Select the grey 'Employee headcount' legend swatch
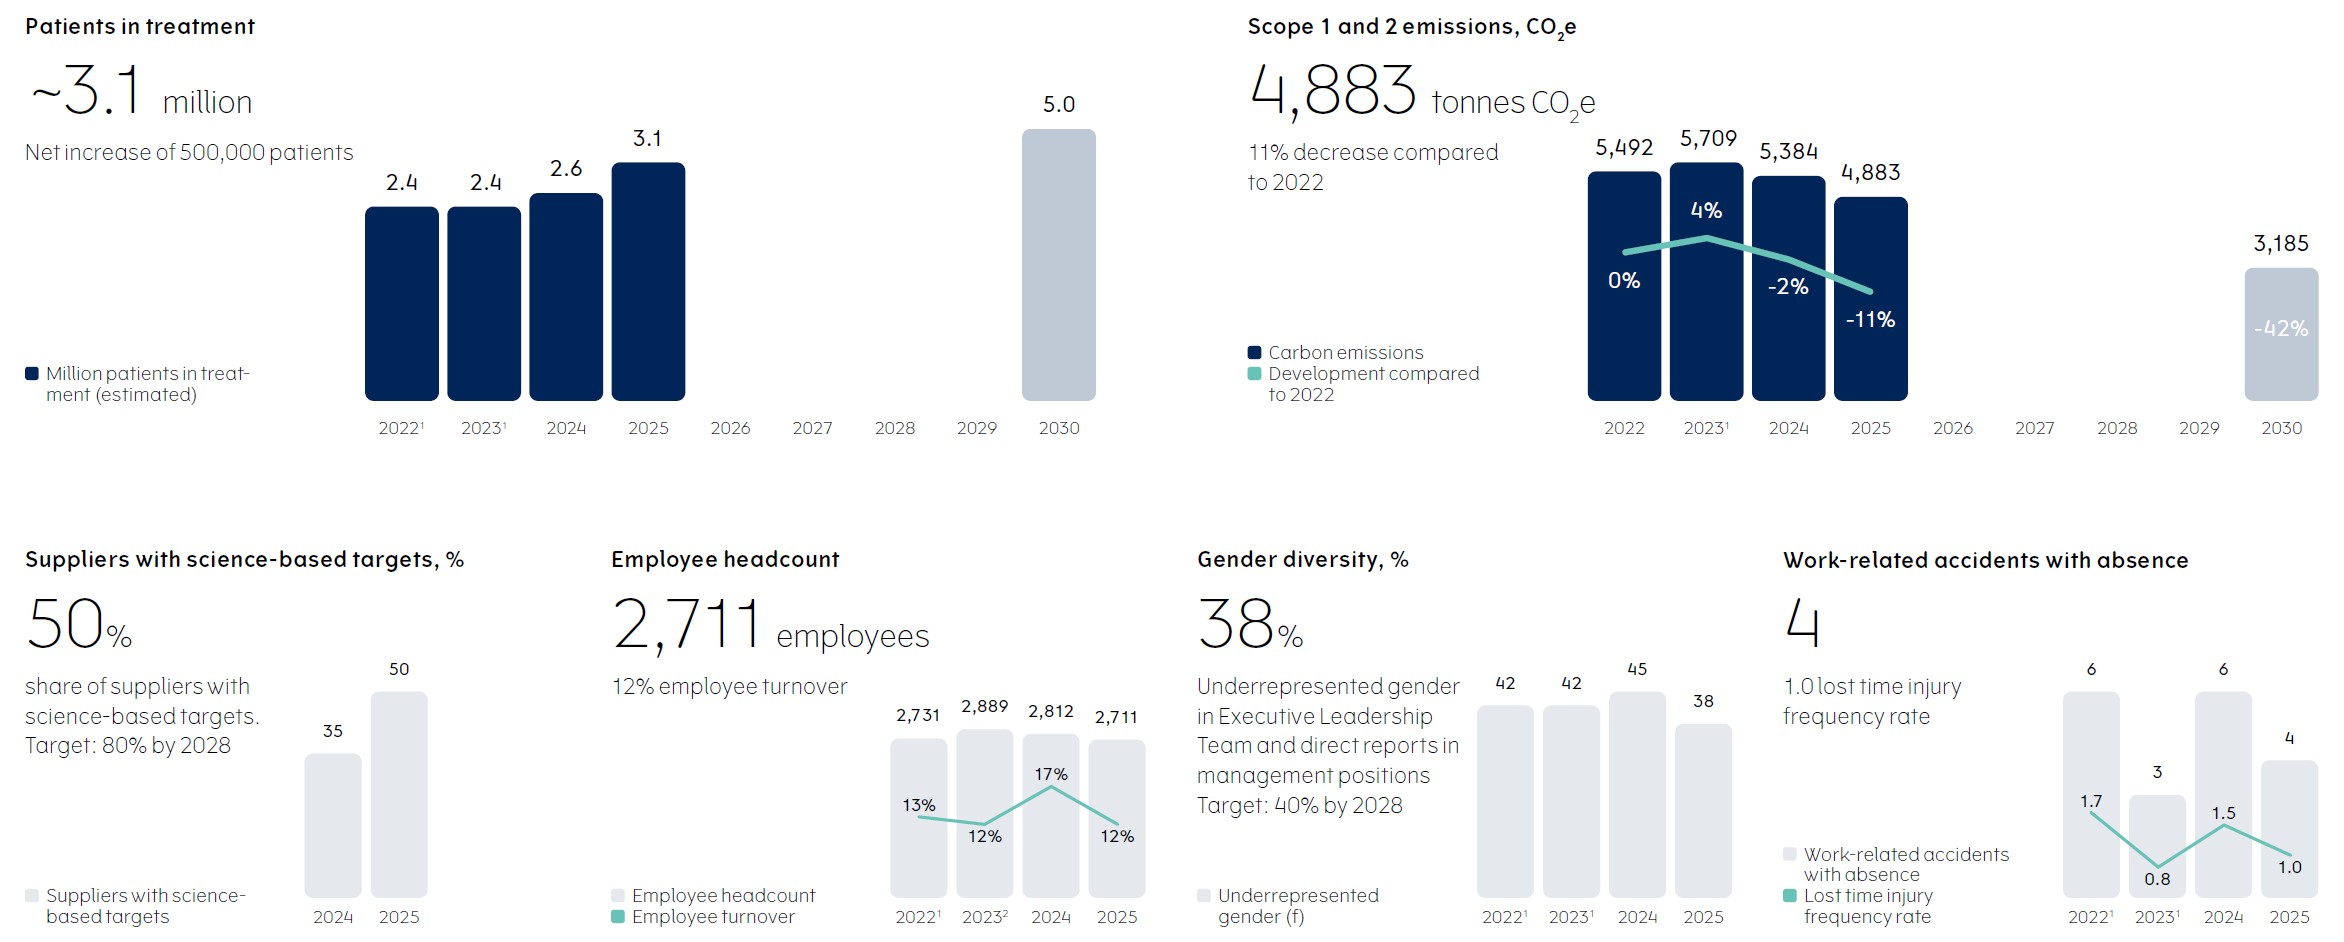 [618, 896]
